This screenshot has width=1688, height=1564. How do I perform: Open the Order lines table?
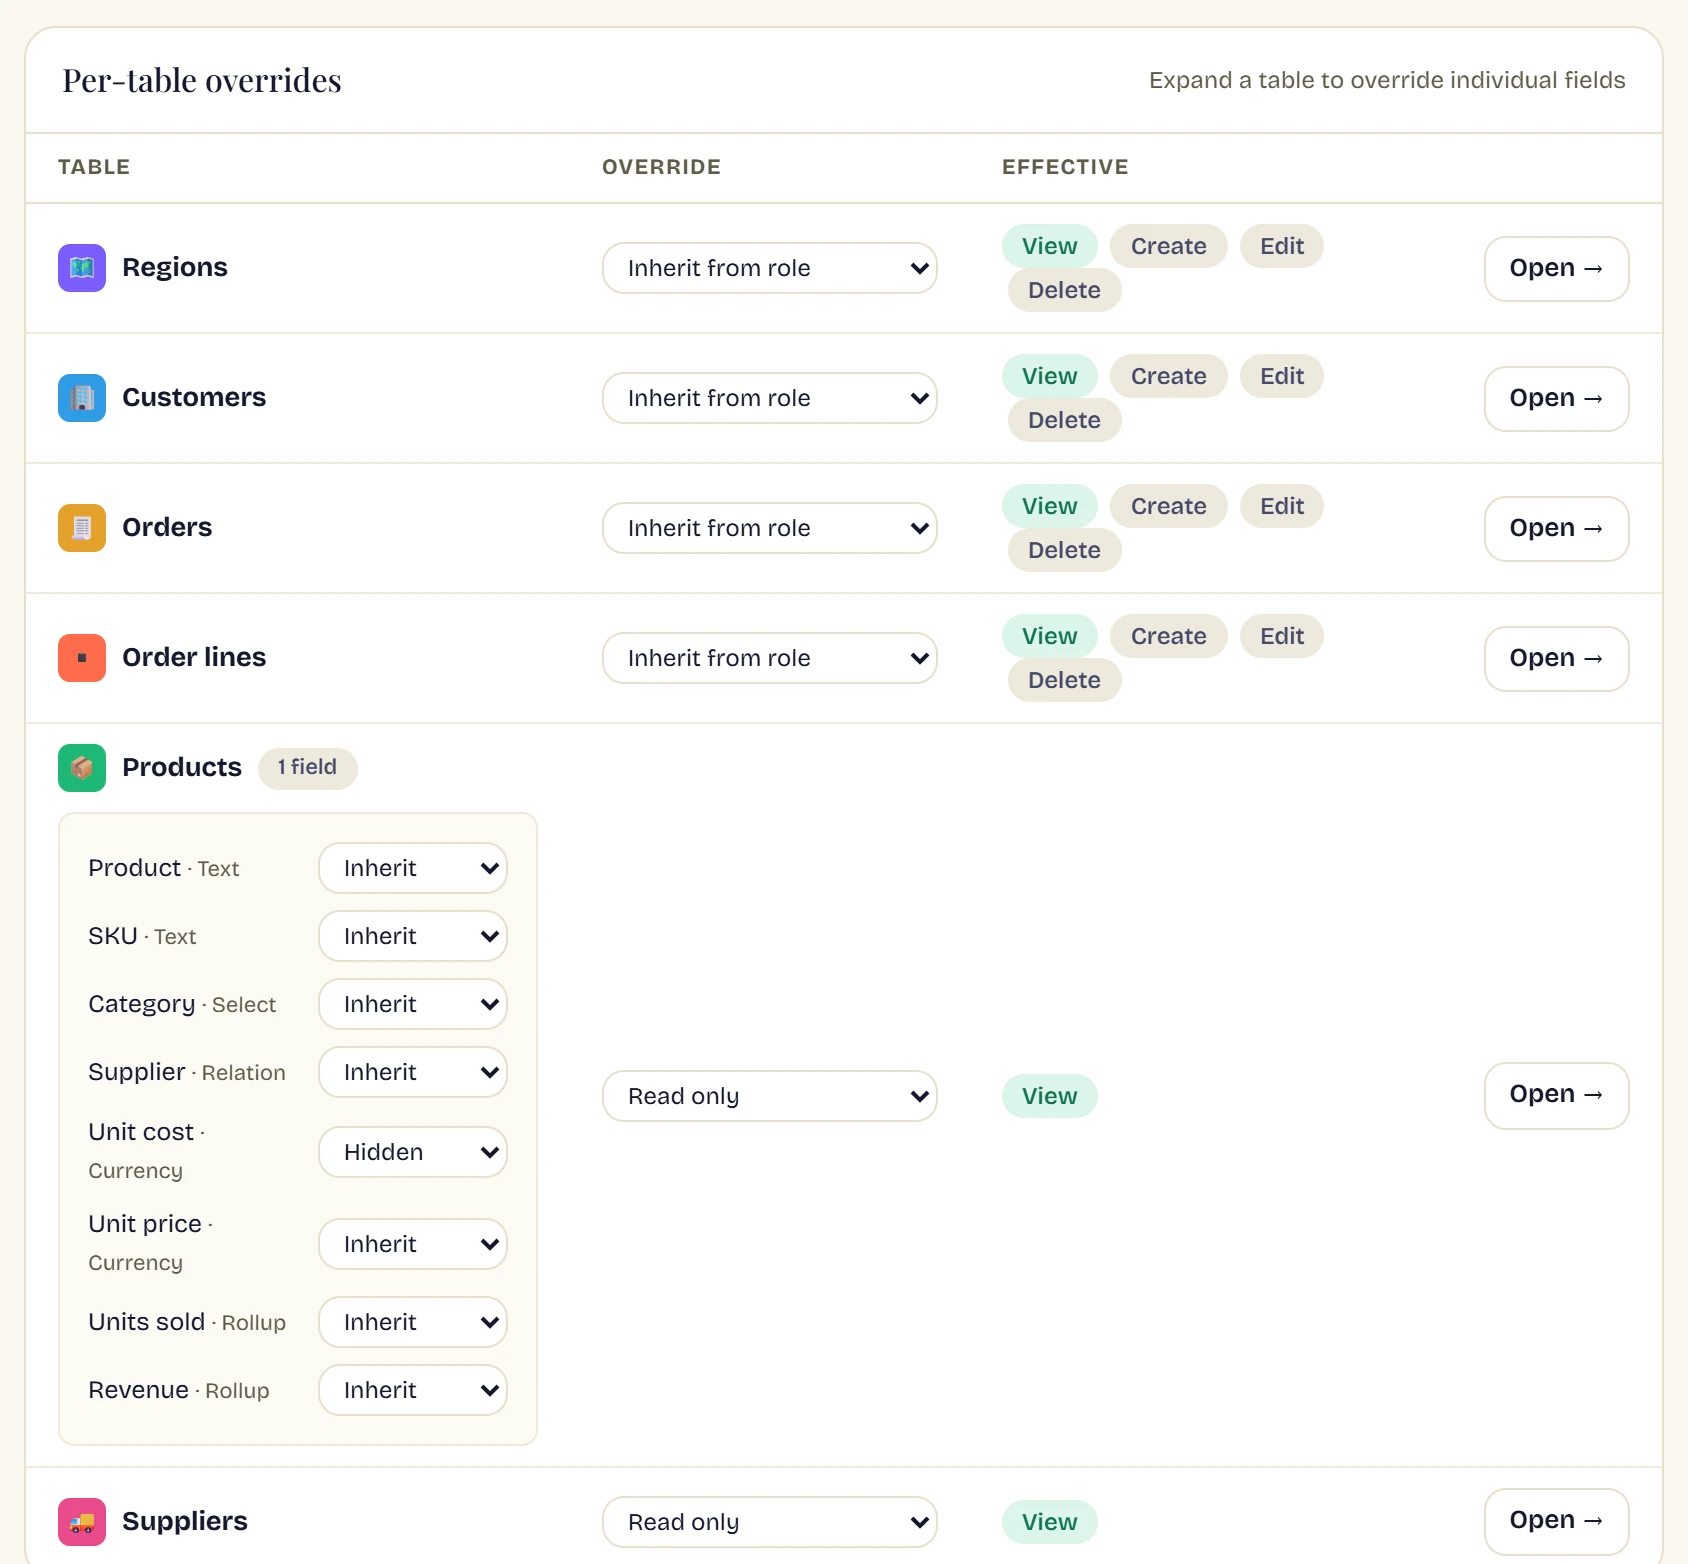click(x=1557, y=659)
